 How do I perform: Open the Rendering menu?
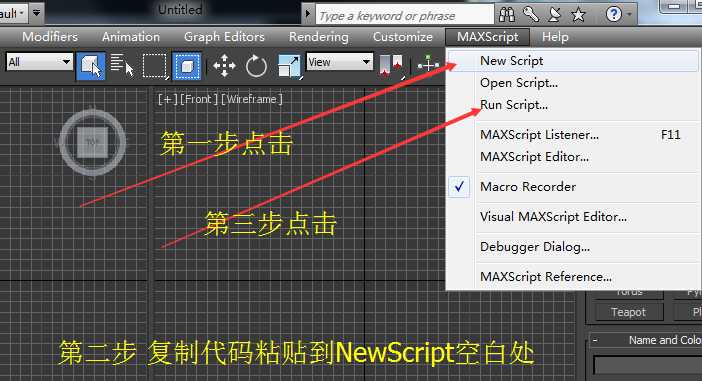pyautogui.click(x=319, y=37)
